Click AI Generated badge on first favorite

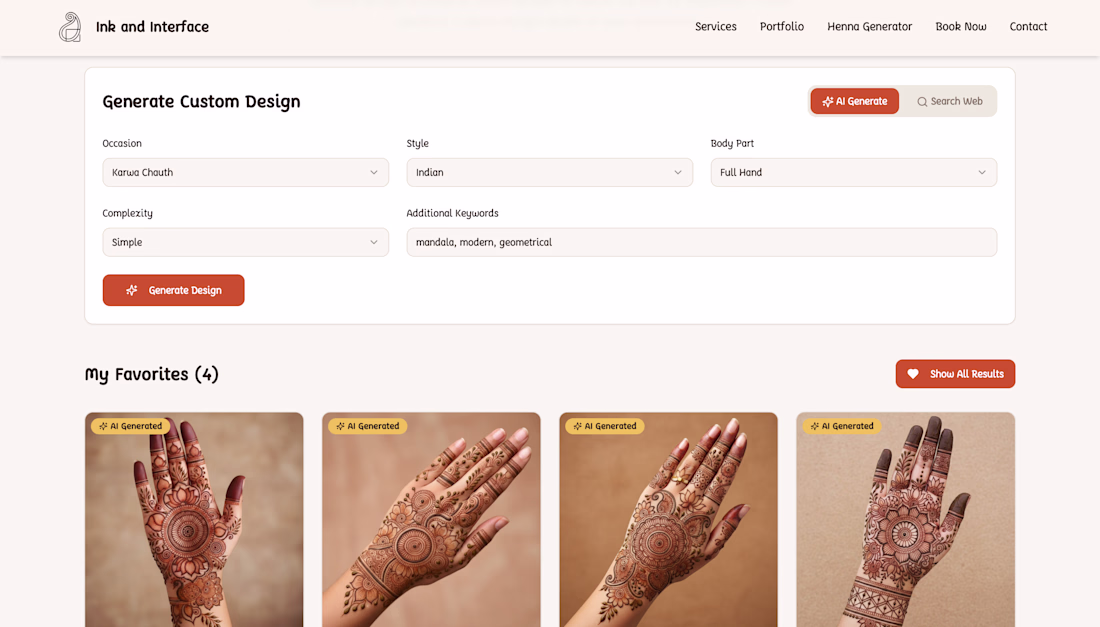tap(130, 426)
